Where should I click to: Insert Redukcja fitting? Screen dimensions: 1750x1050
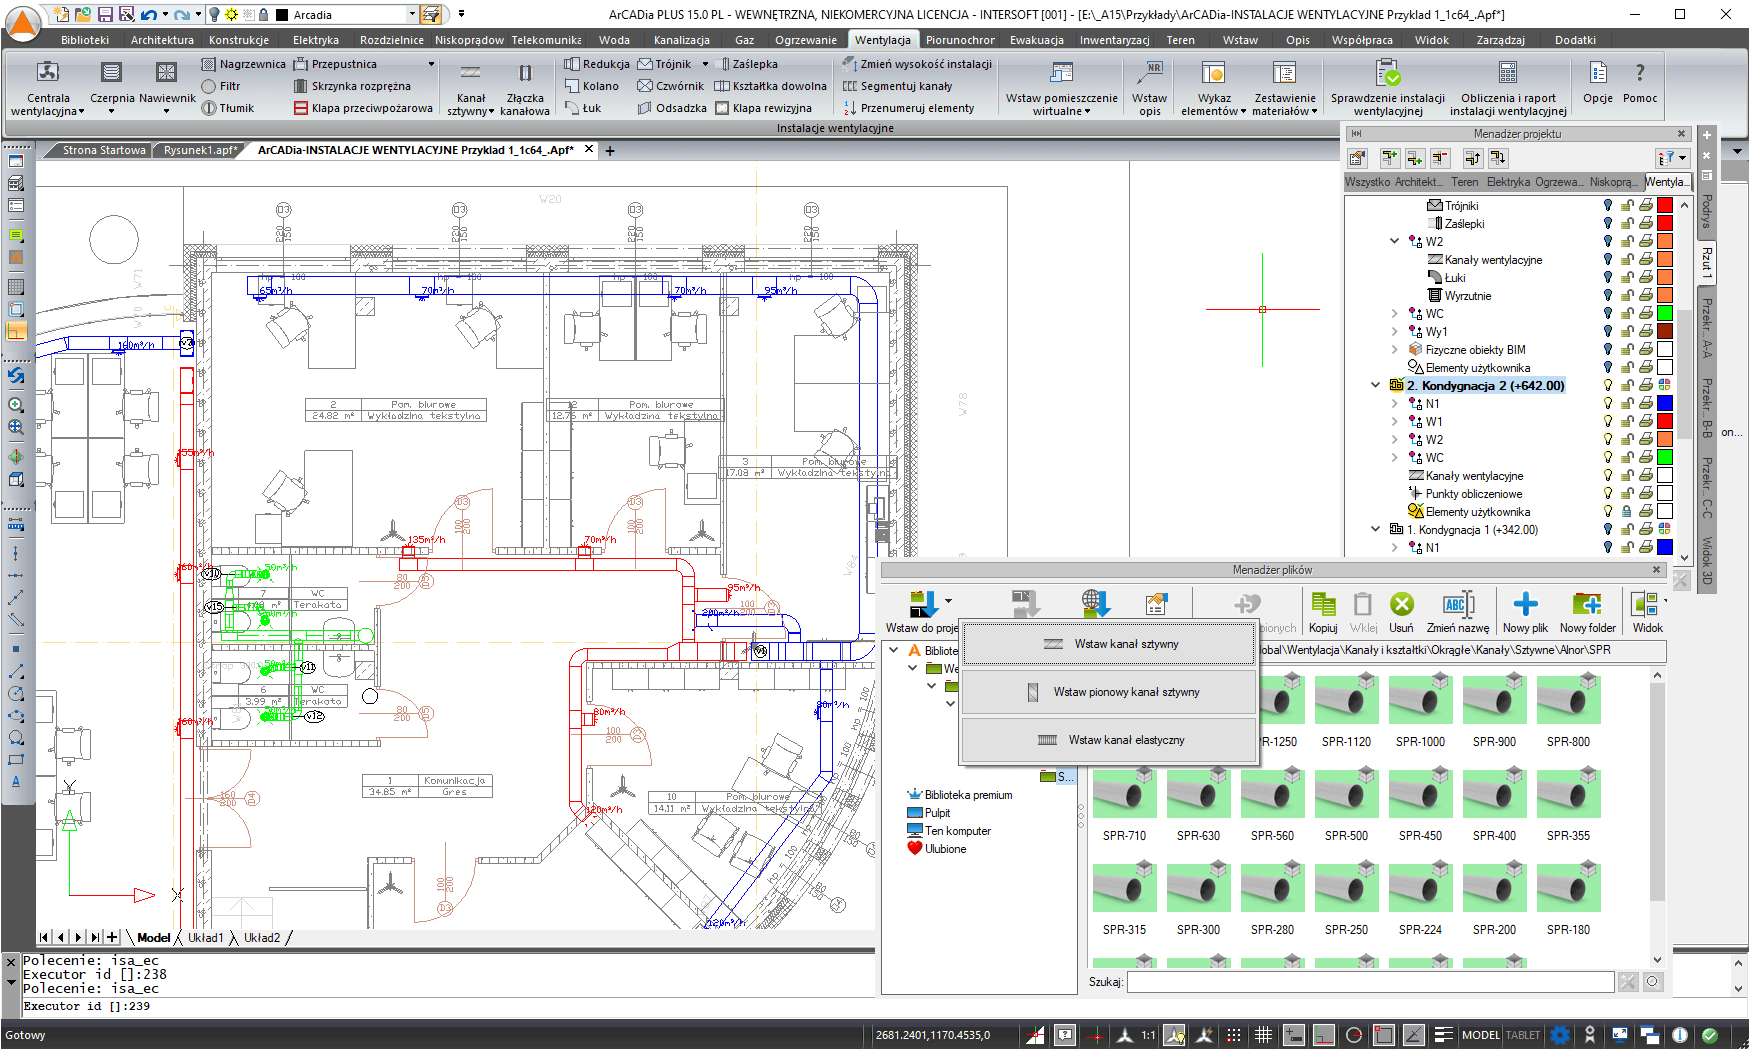coord(597,64)
